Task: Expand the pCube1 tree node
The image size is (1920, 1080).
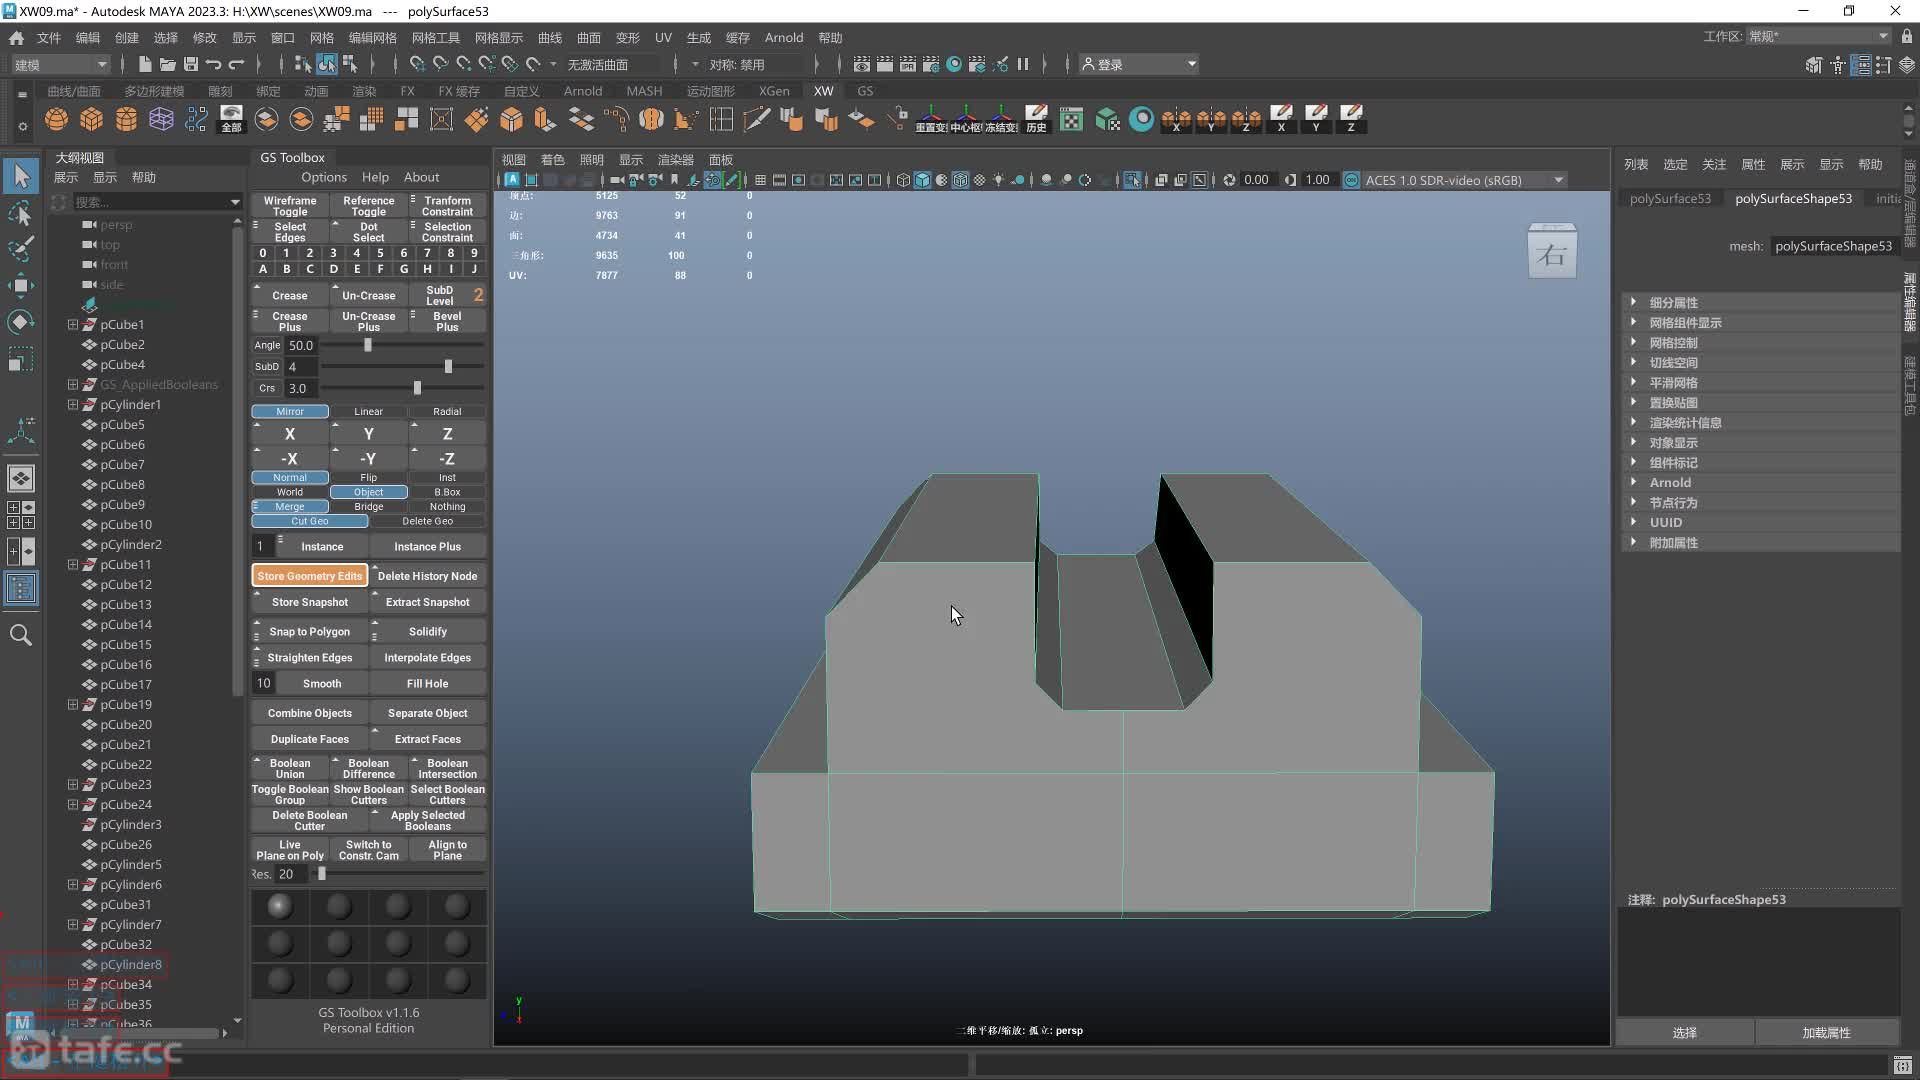Action: point(73,325)
